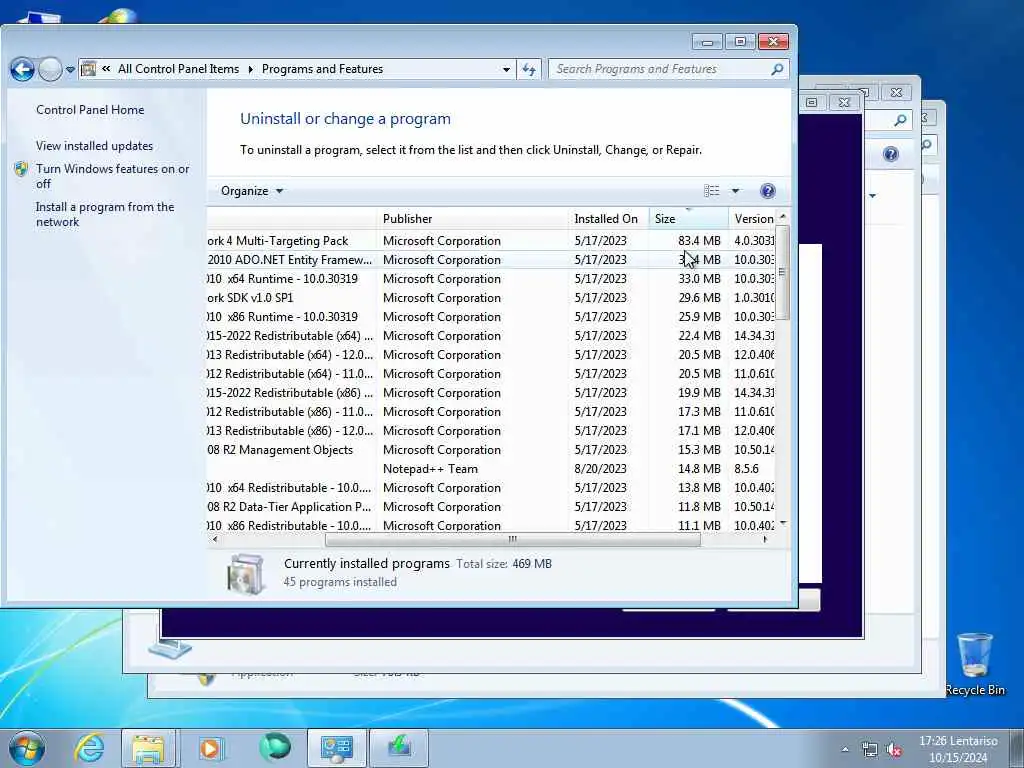This screenshot has width=1024, height=768.
Task: Click shield icon beside Turn Windows features
Action: coord(21,169)
